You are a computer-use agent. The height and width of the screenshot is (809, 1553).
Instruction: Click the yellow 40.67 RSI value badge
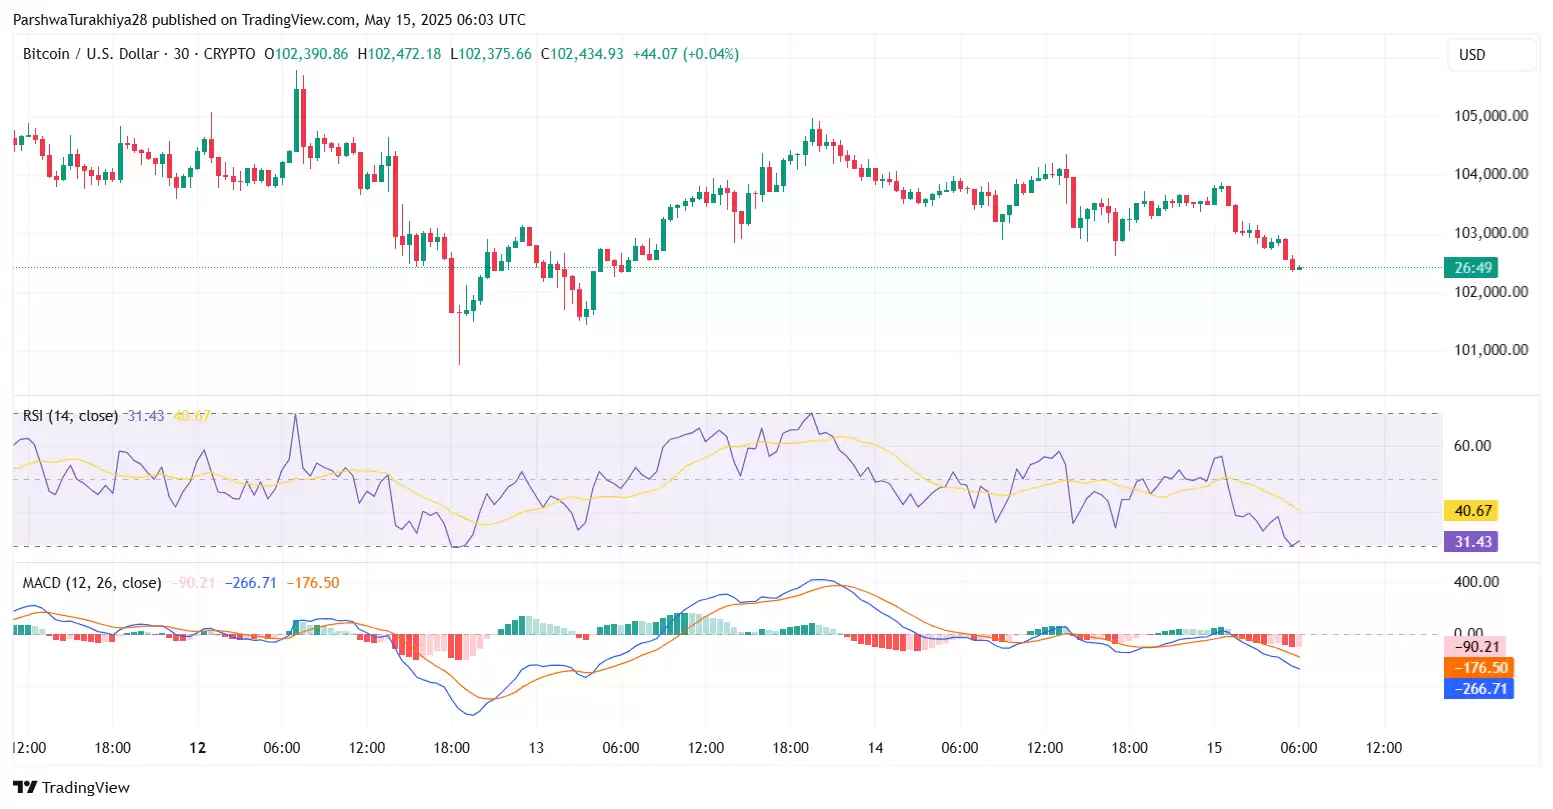(x=1471, y=510)
